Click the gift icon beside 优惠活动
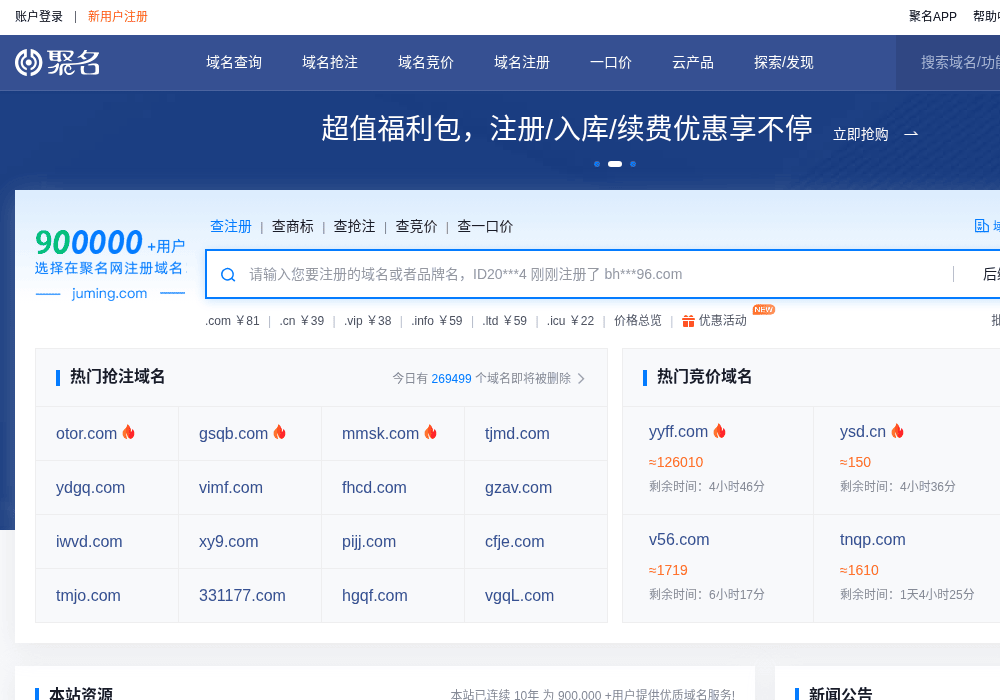 688,321
